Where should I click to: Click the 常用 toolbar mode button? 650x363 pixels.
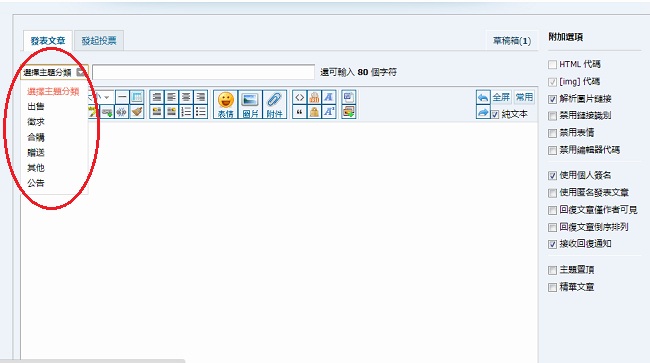(524, 97)
